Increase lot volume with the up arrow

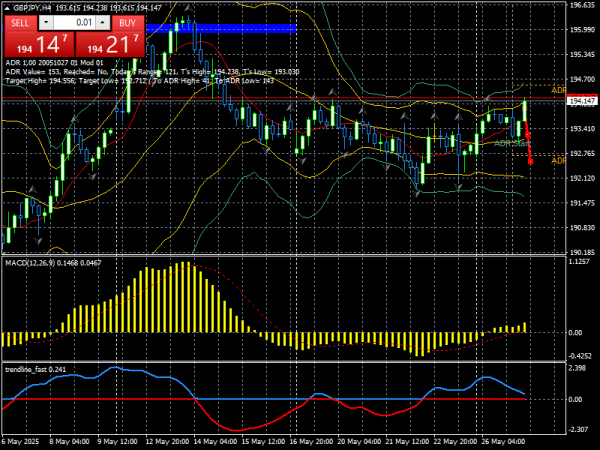(103, 23)
